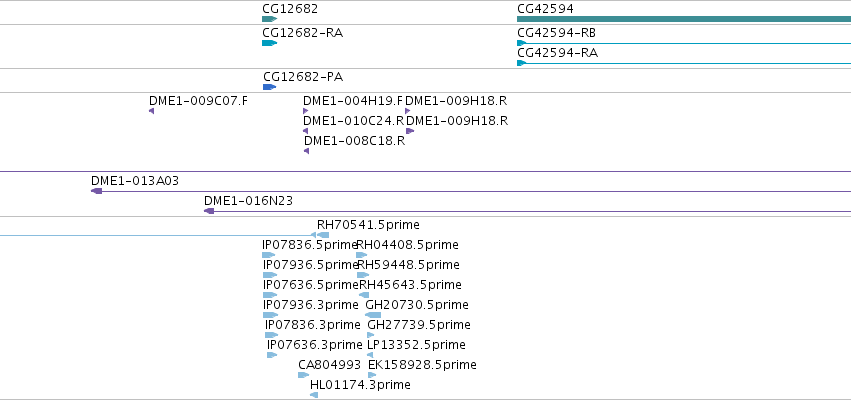Select the RH70541.5prime EST glyph

[x=320, y=235]
